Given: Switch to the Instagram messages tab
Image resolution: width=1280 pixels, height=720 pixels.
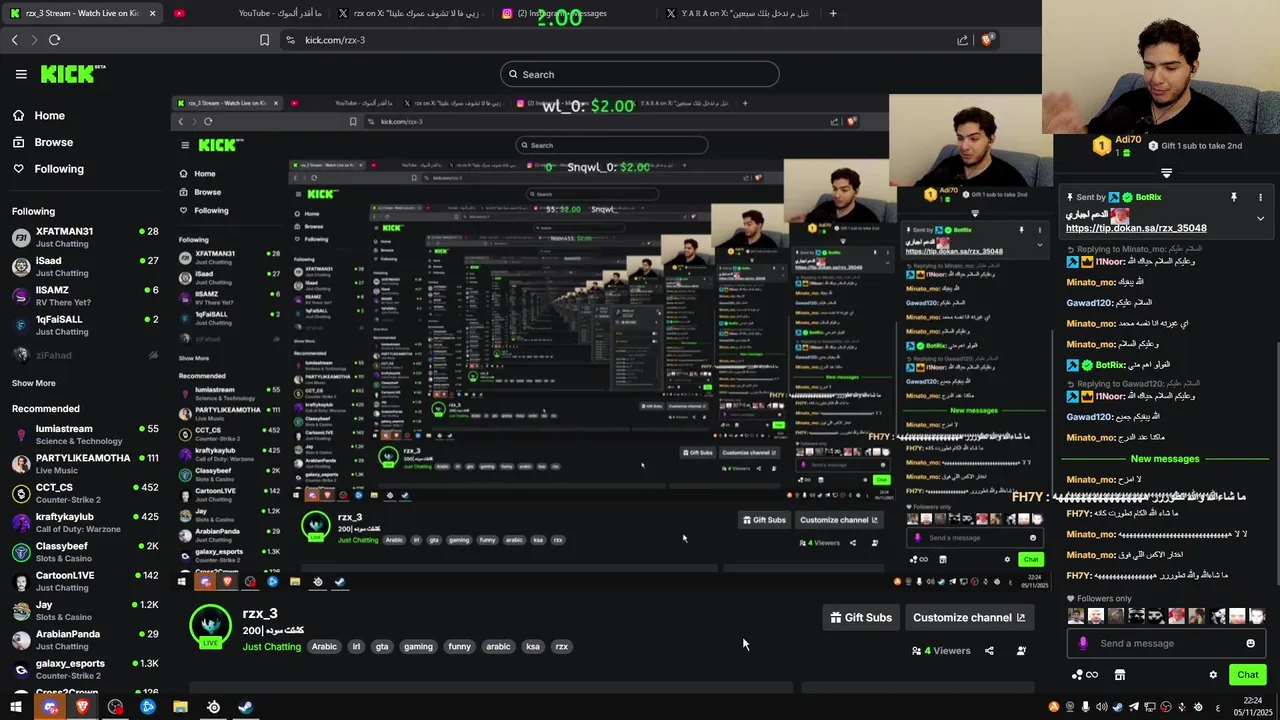Looking at the screenshot, I should click(x=568, y=13).
